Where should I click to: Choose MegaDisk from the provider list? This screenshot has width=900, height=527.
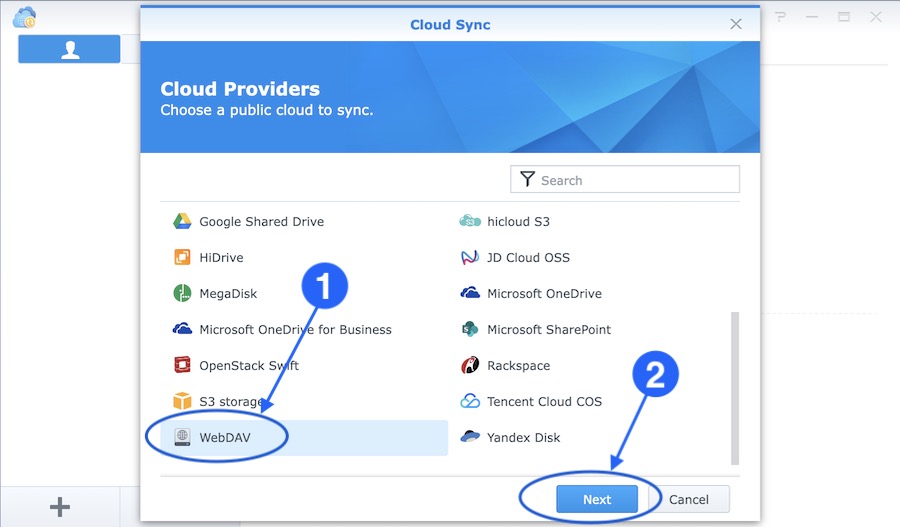pyautogui.click(x=228, y=294)
